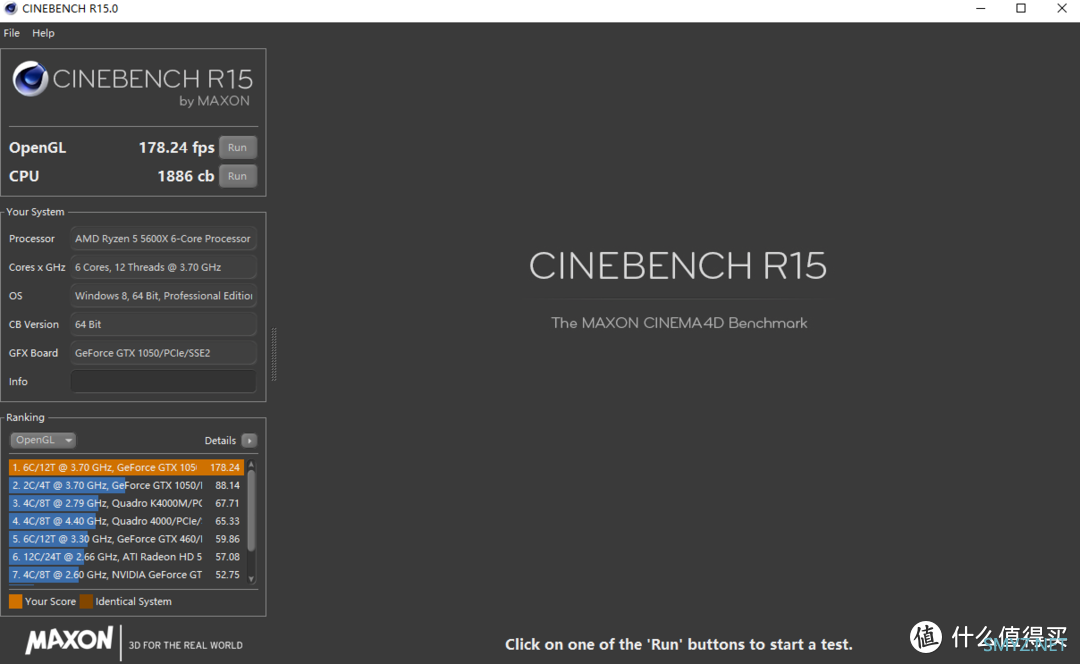Click the brown Identical System legend swatch
The image size is (1080, 664).
(86, 602)
